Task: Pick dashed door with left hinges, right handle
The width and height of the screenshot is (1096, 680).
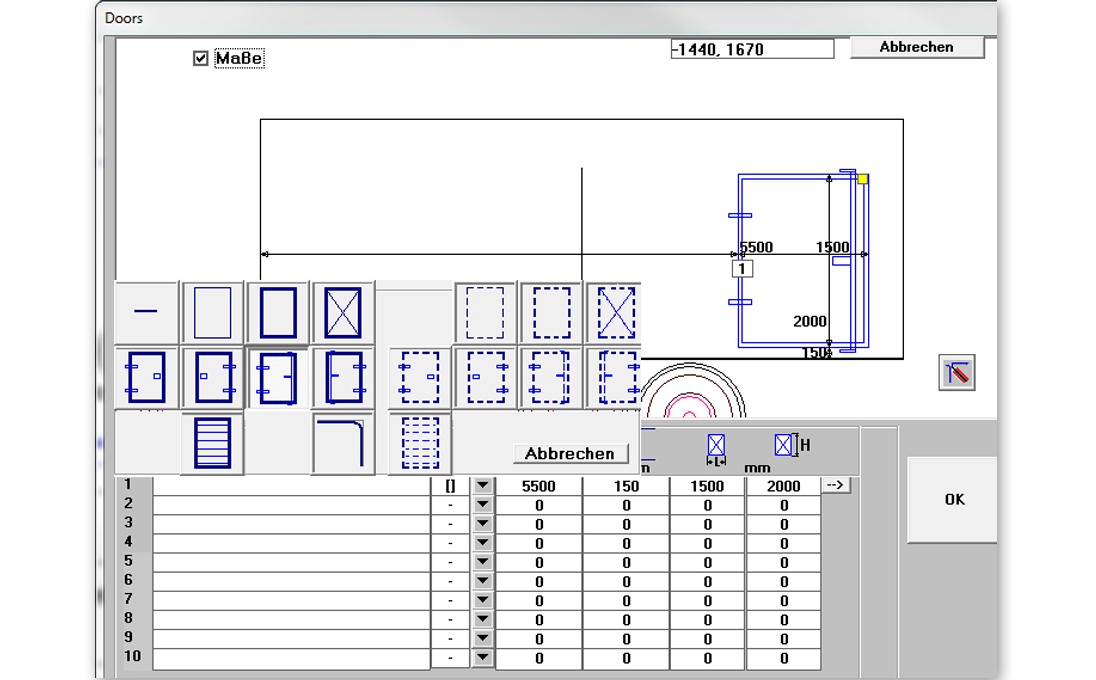Action: point(419,377)
